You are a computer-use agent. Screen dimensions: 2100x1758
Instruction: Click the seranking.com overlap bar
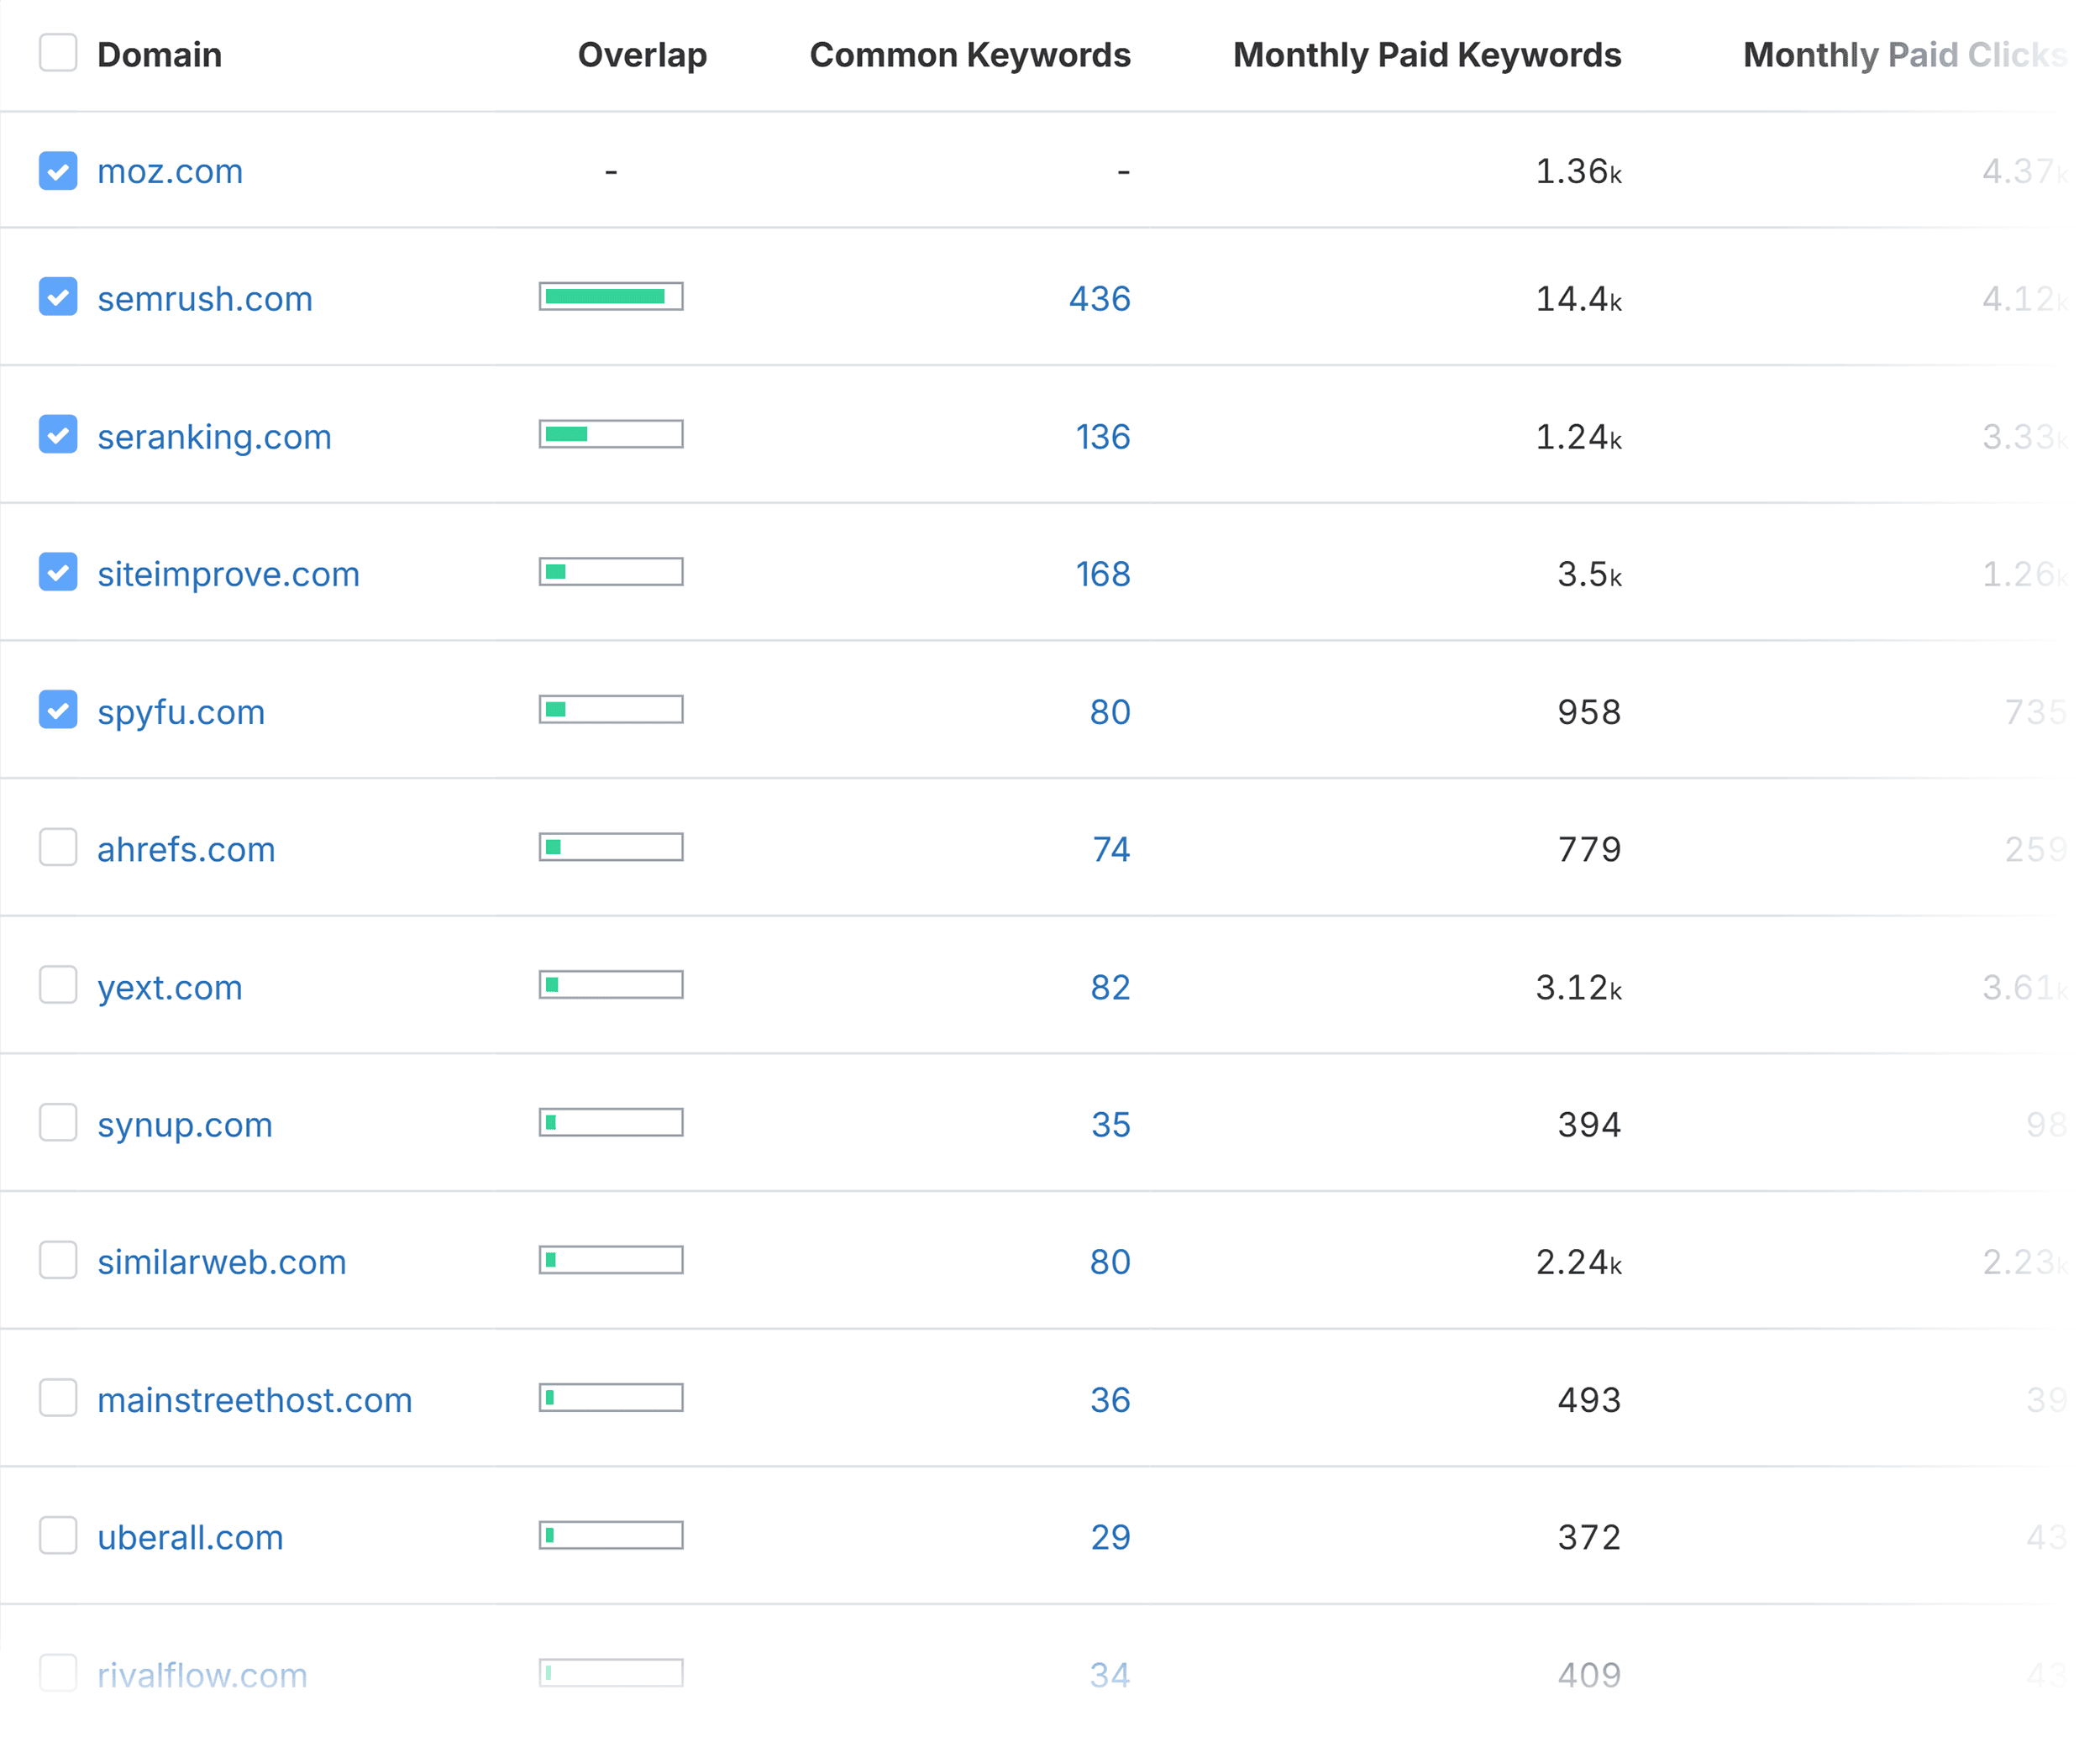[611, 434]
